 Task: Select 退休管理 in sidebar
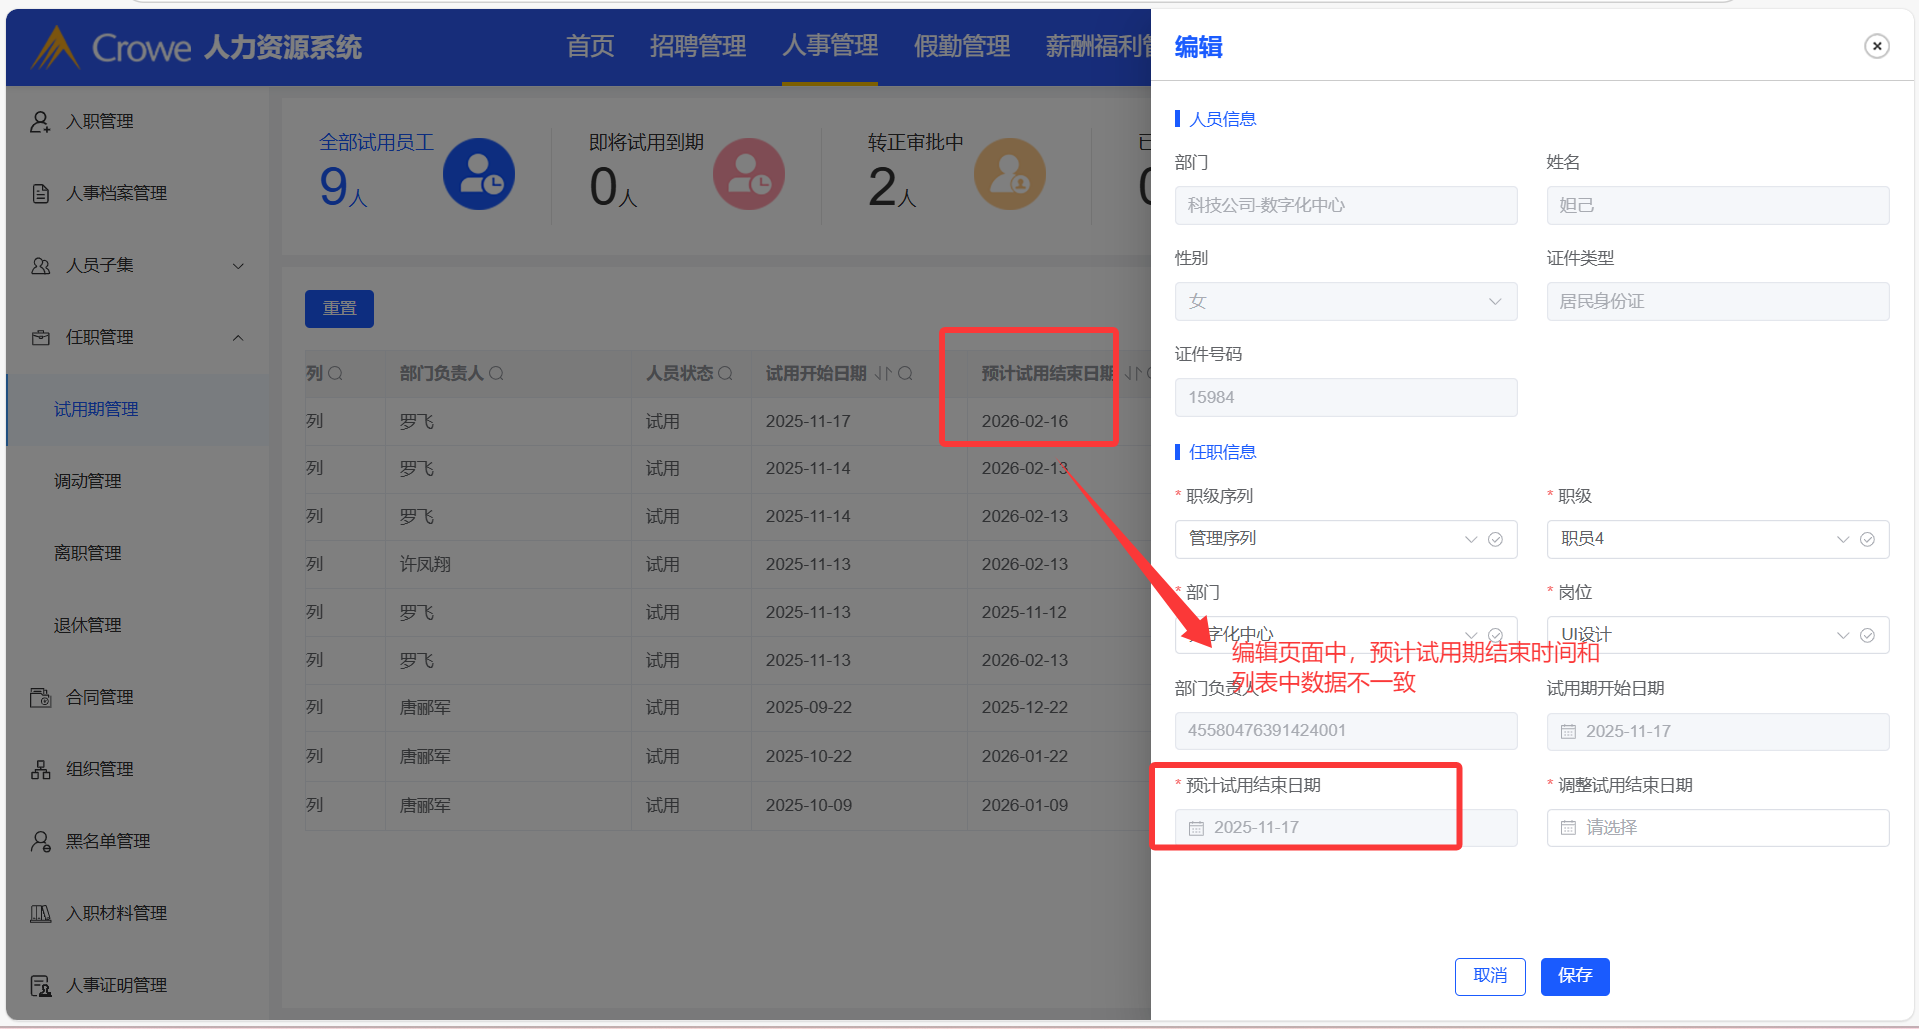click(88, 626)
